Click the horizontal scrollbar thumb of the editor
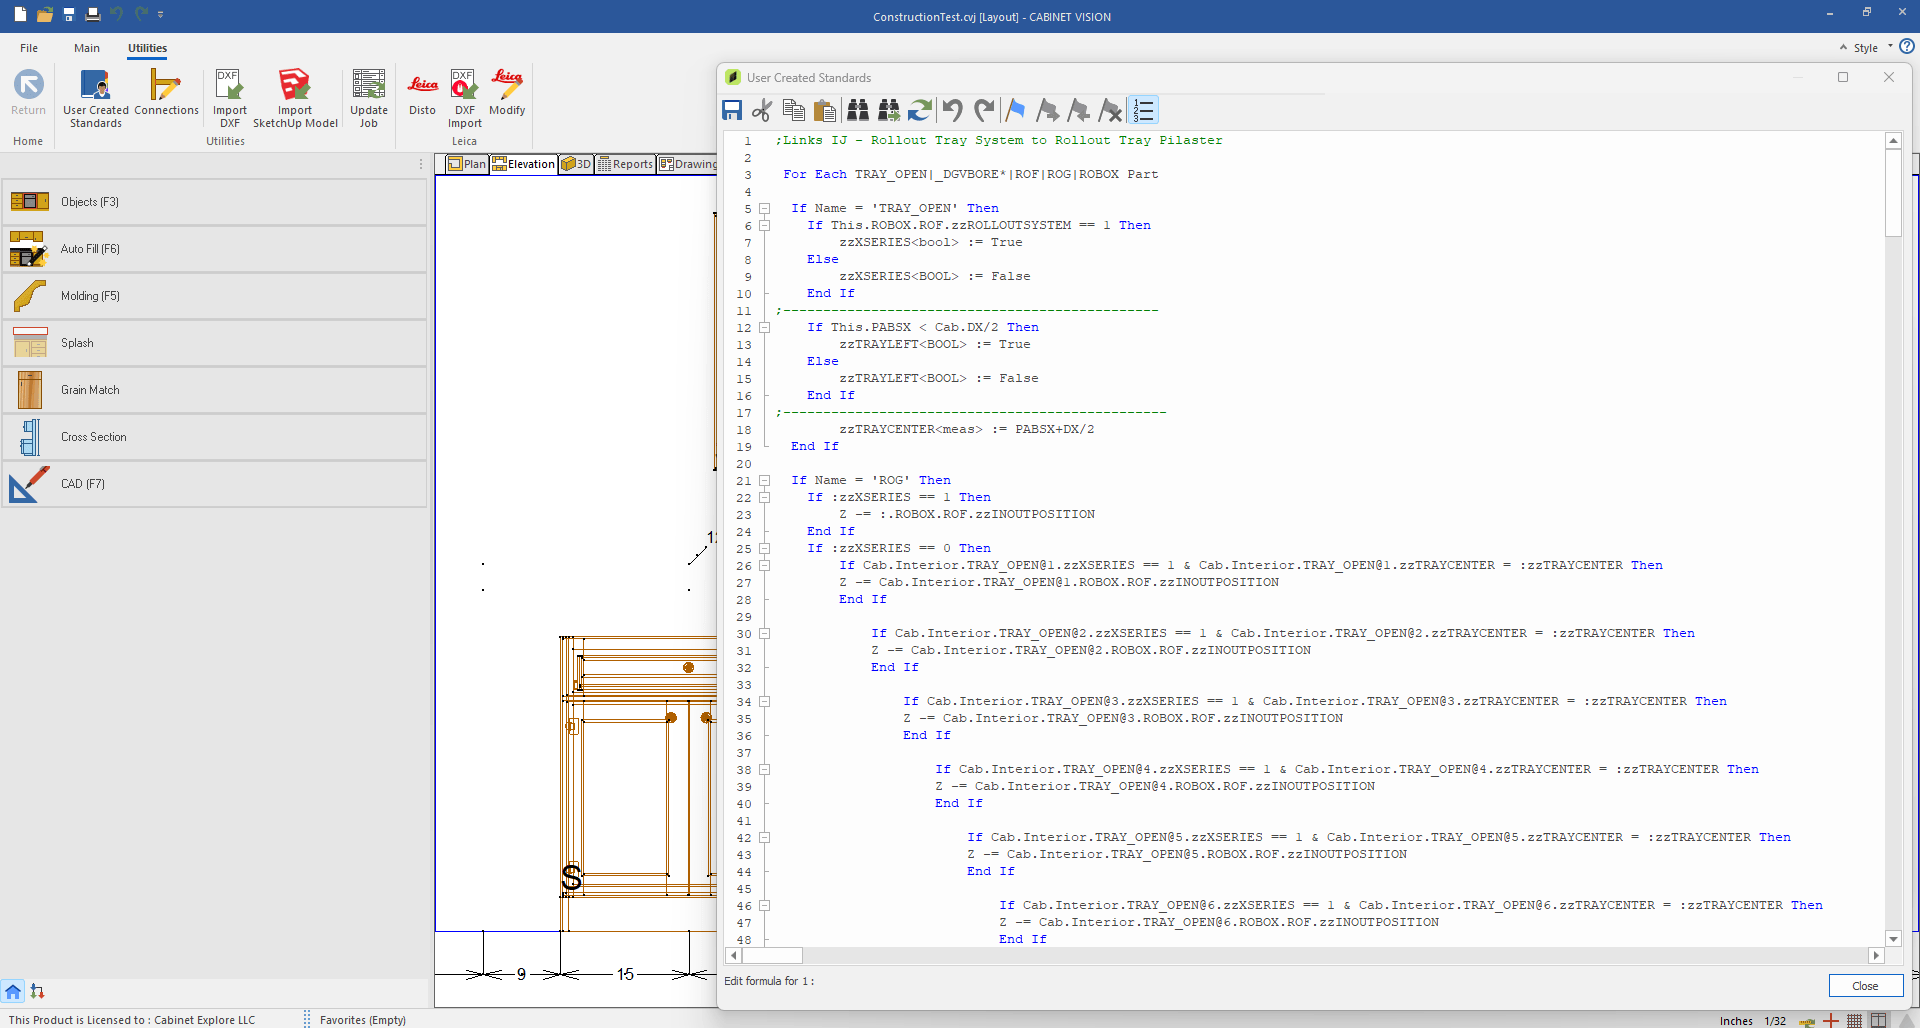Viewport: 1920px width, 1028px height. click(x=772, y=955)
